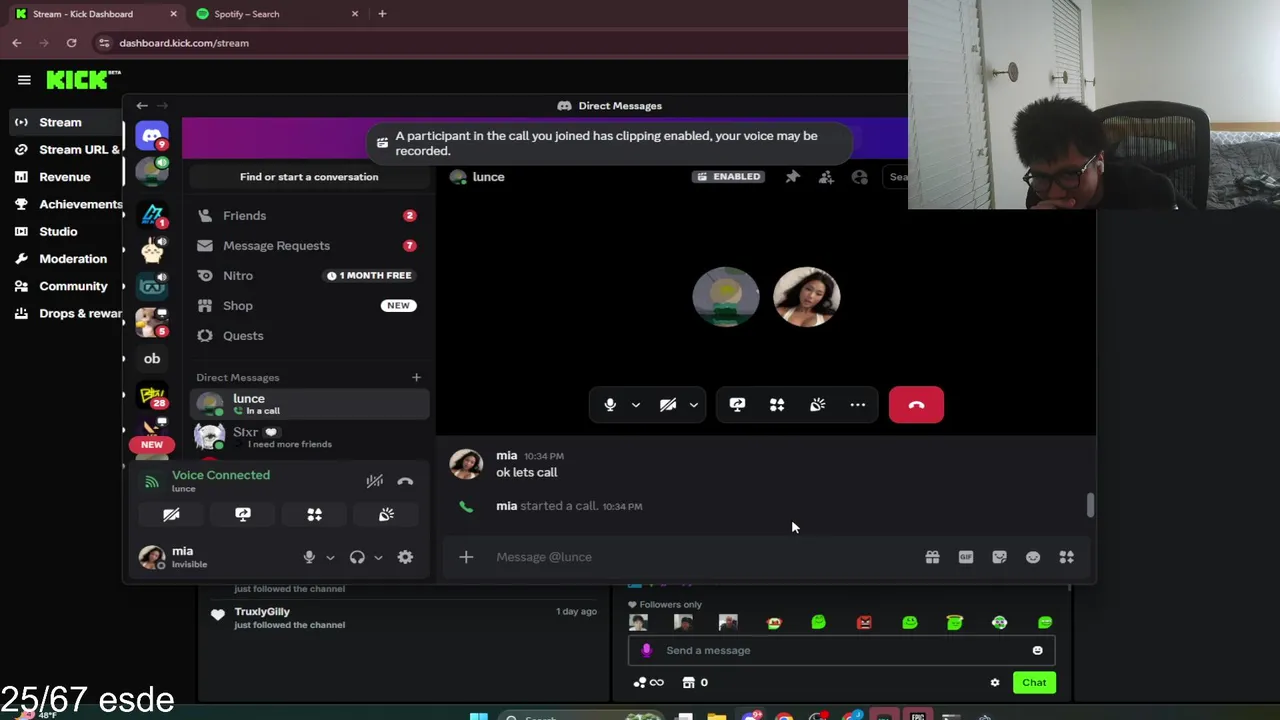
Task: Open activities from Voice Connected panel
Action: [x=315, y=514]
